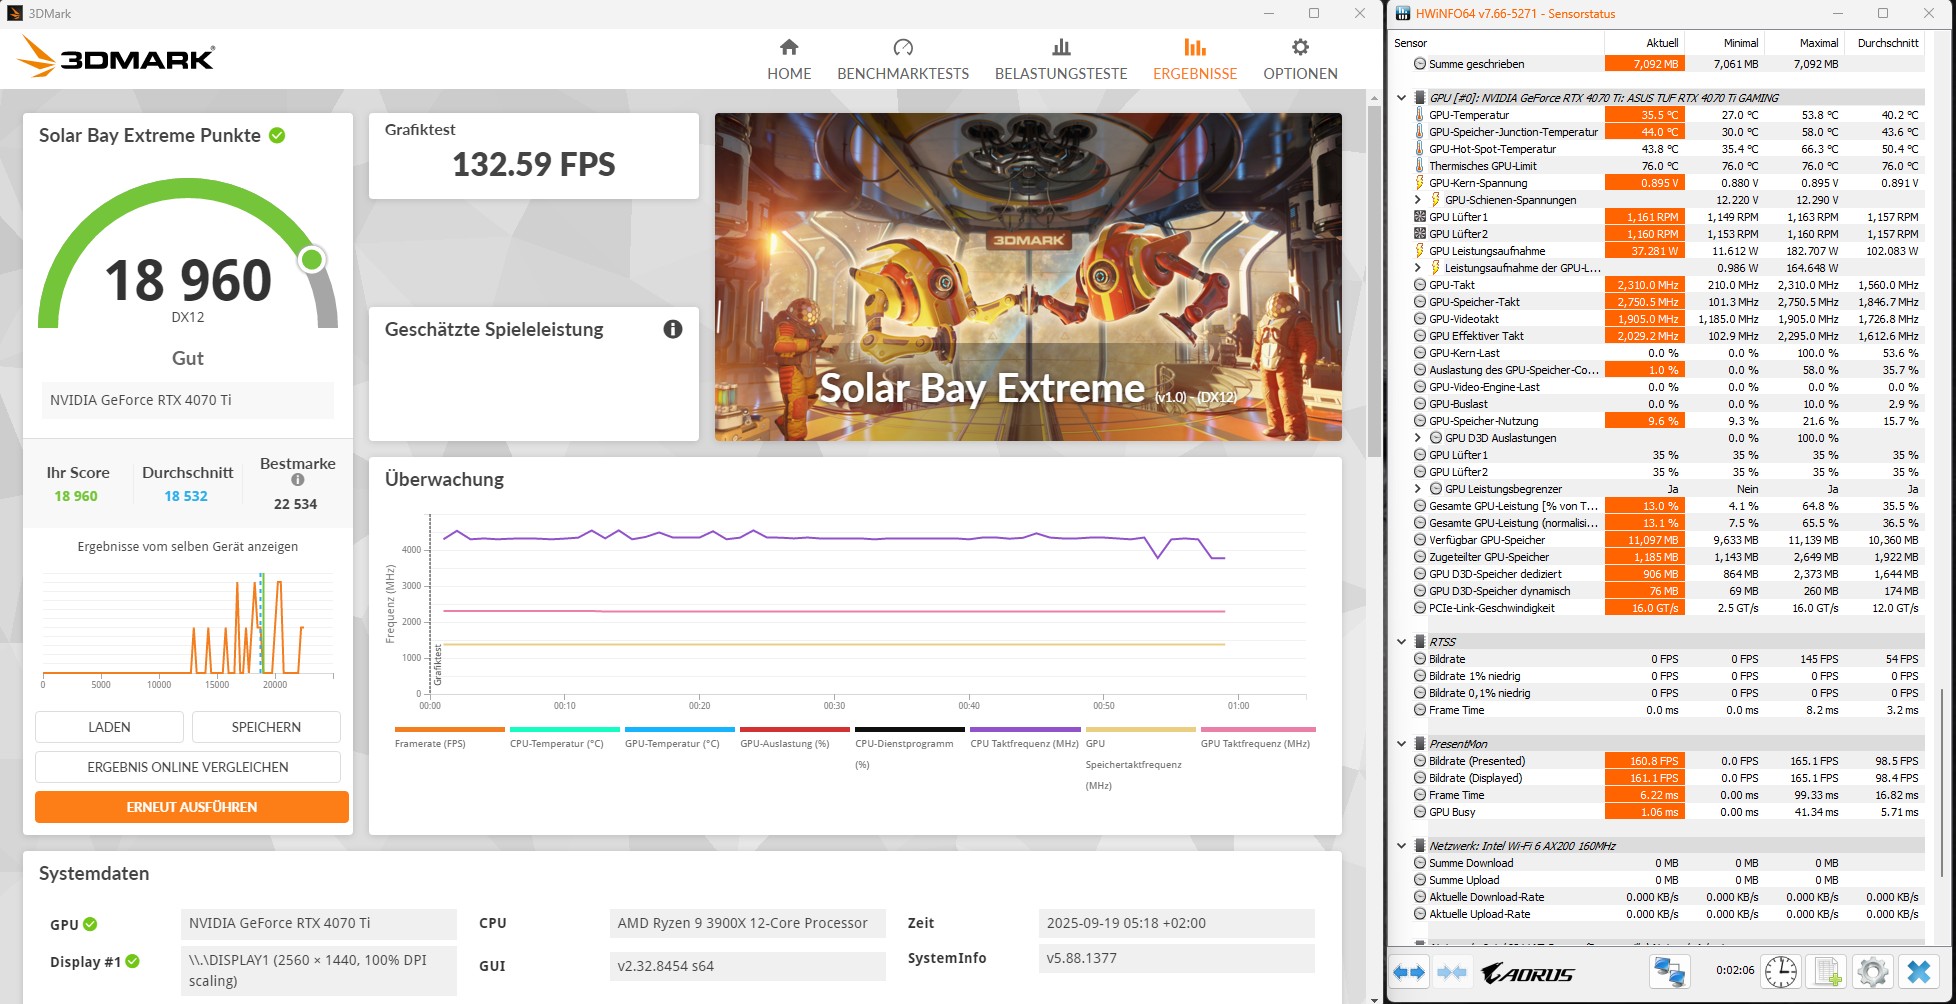
Task: Click the Solar Bay Extreme benchmark thumbnail
Action: pyautogui.click(x=1028, y=277)
